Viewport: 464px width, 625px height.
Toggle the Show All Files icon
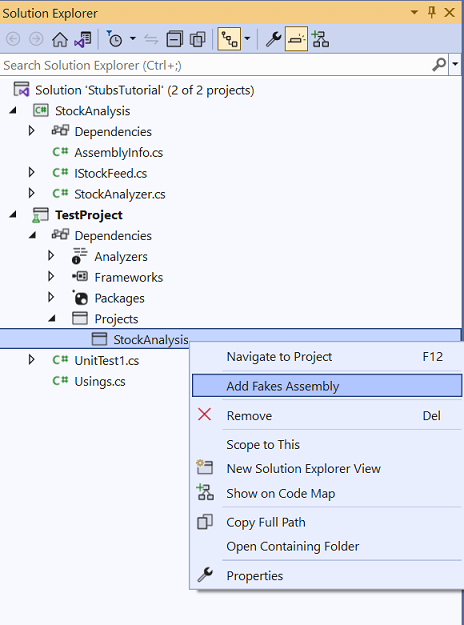[x=198, y=39]
